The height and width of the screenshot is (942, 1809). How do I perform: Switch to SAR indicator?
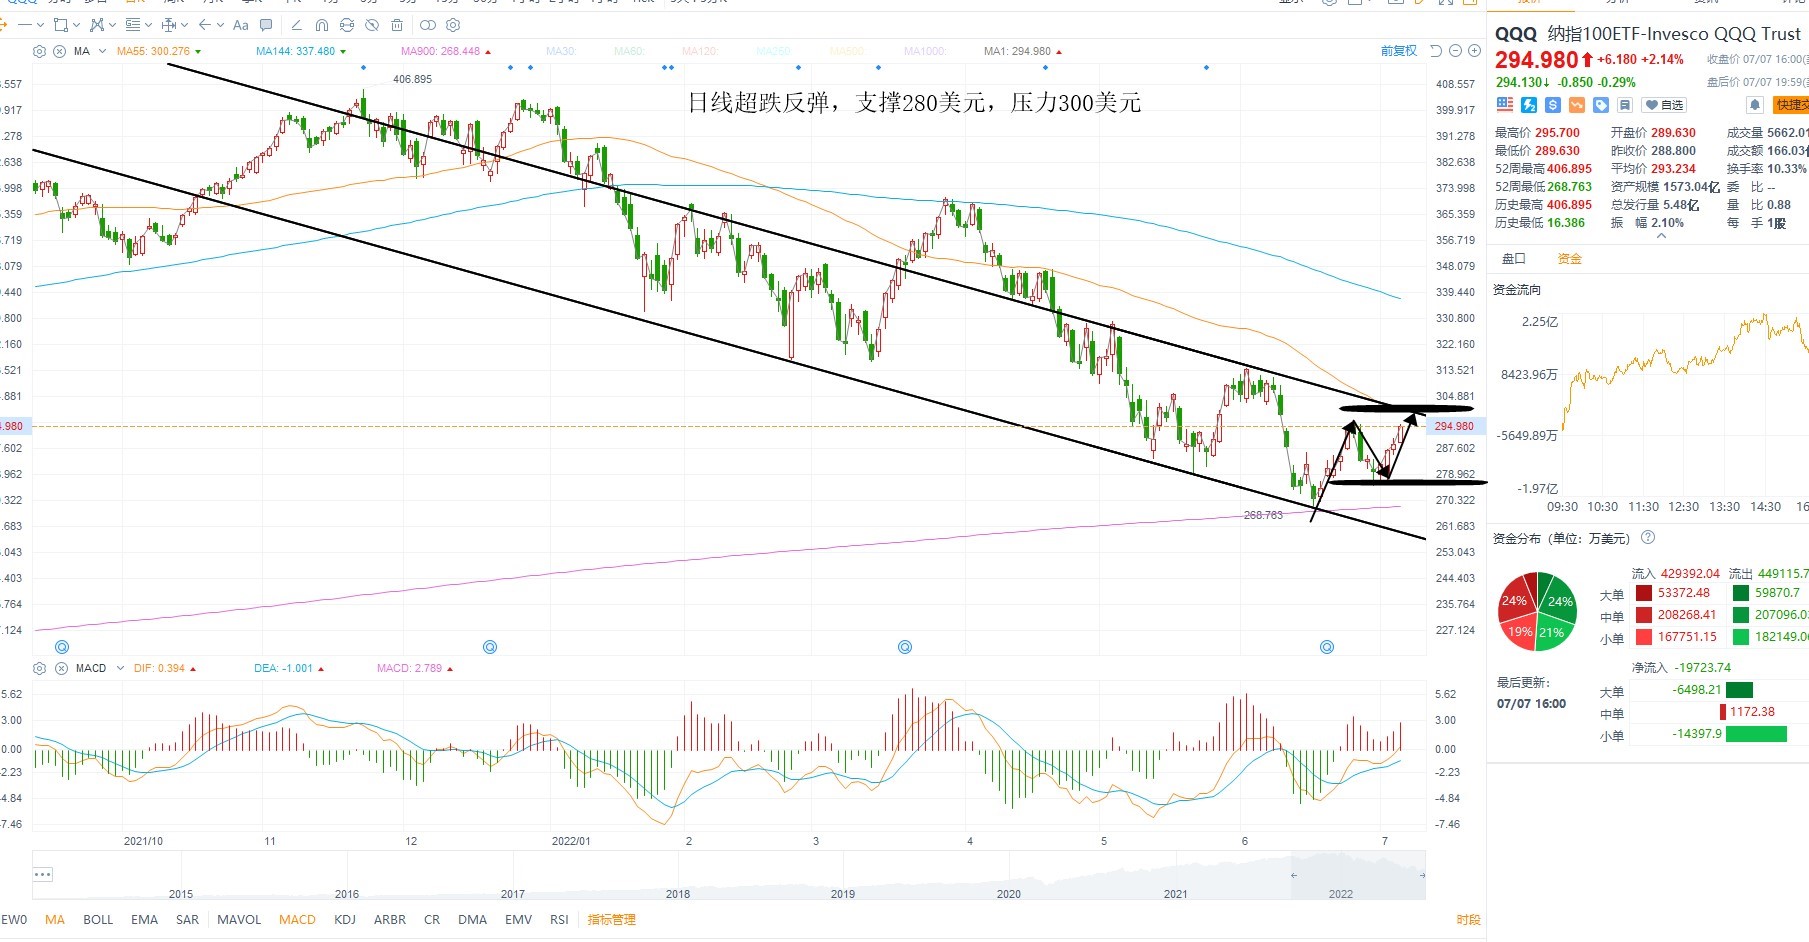point(187,920)
